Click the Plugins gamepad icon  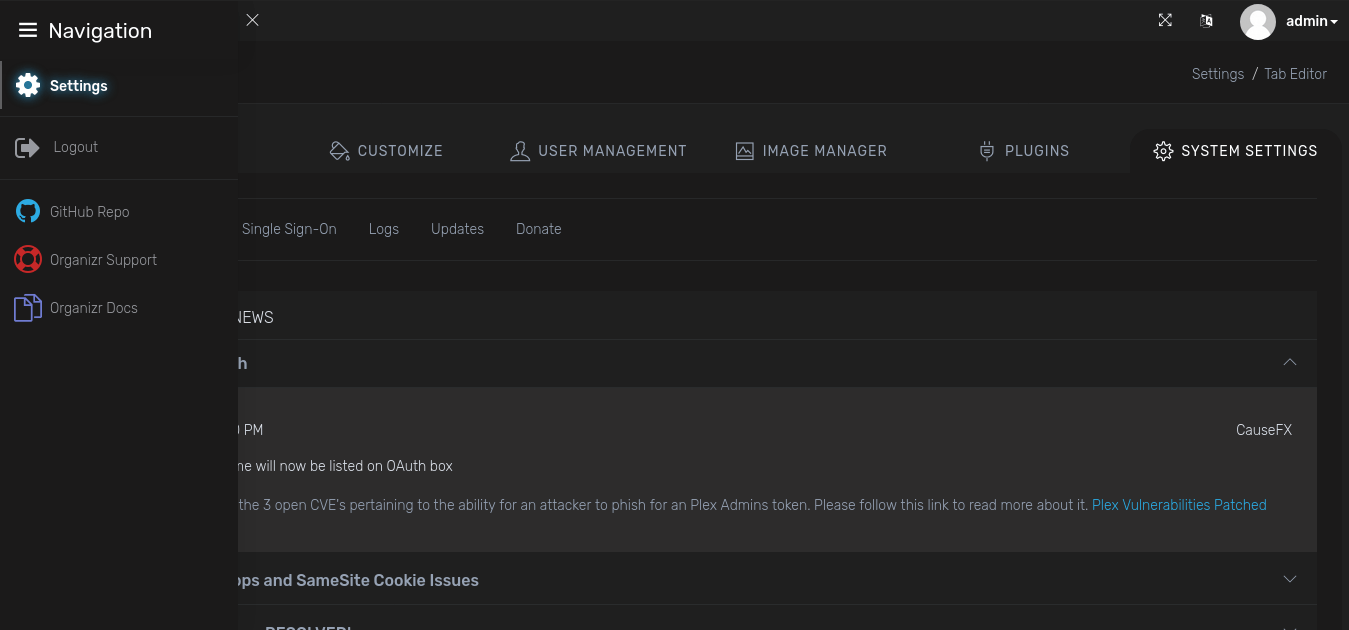coord(986,150)
